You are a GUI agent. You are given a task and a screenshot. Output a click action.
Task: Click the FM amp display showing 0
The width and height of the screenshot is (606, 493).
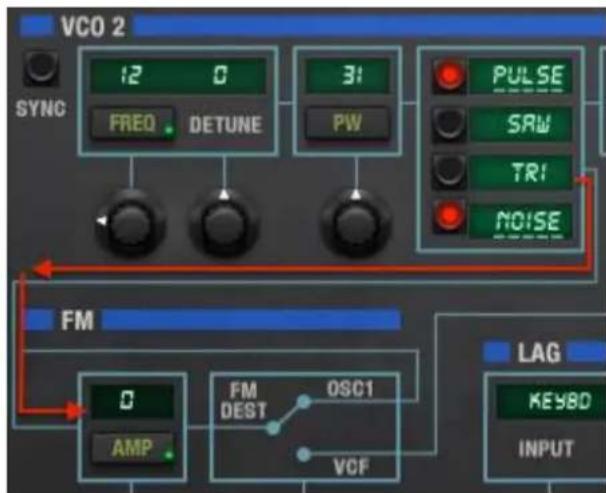coord(131,401)
